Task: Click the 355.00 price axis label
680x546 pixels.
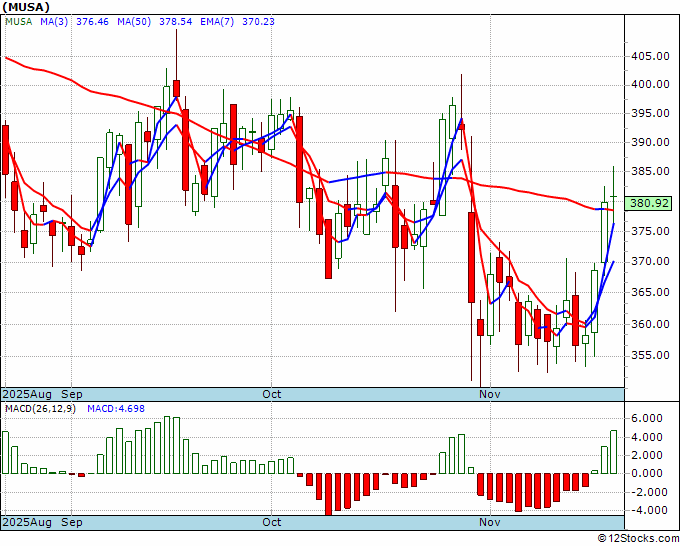Action: pyautogui.click(x=650, y=355)
